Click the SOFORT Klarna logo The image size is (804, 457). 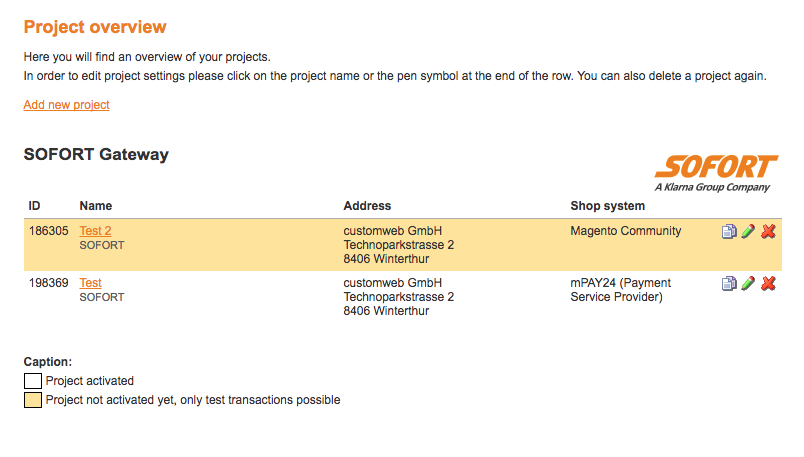[715, 172]
